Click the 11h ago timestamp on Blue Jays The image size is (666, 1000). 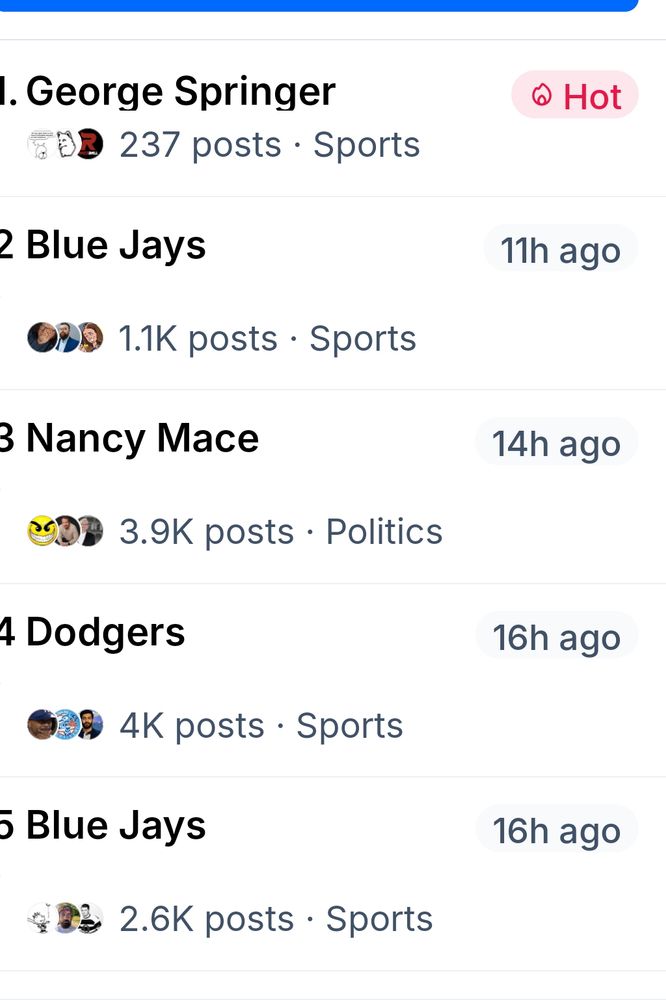[560, 249]
